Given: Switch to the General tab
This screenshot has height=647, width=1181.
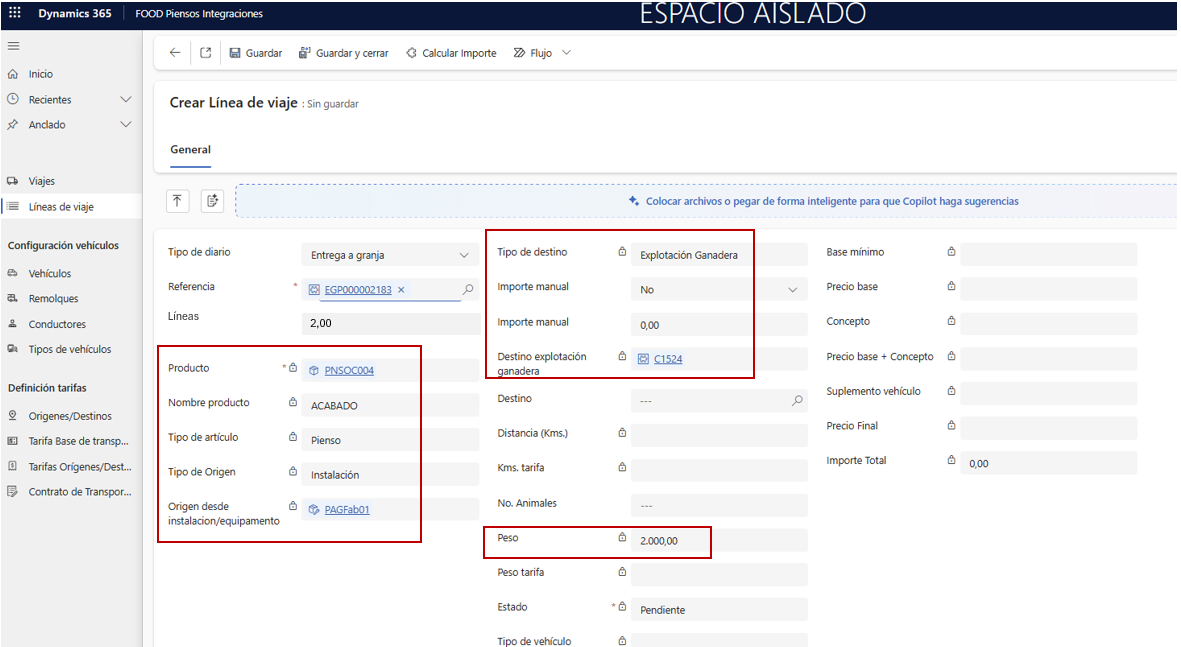Looking at the screenshot, I should pos(190,150).
